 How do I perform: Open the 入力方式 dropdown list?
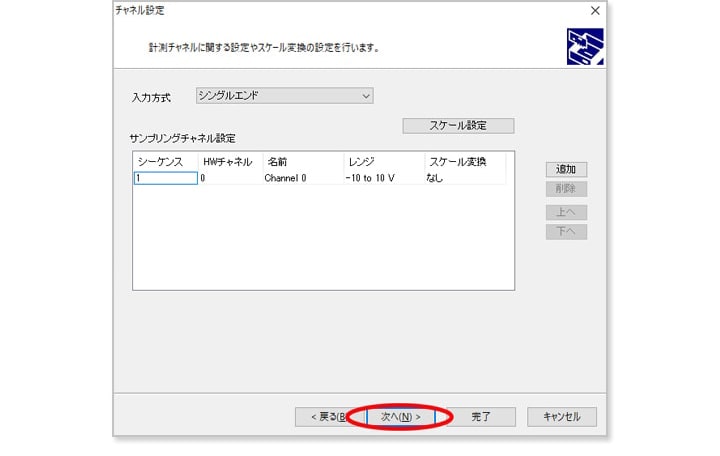coord(284,96)
